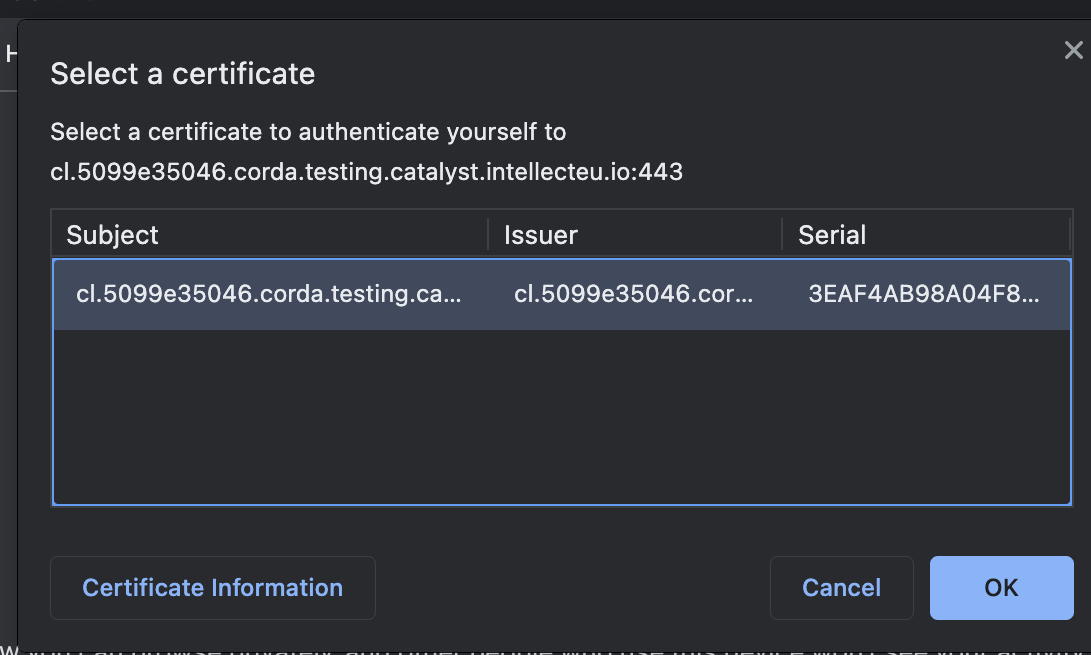The width and height of the screenshot is (1091, 655).
Task: Click the Certificate Information button label
Action: coord(212,588)
